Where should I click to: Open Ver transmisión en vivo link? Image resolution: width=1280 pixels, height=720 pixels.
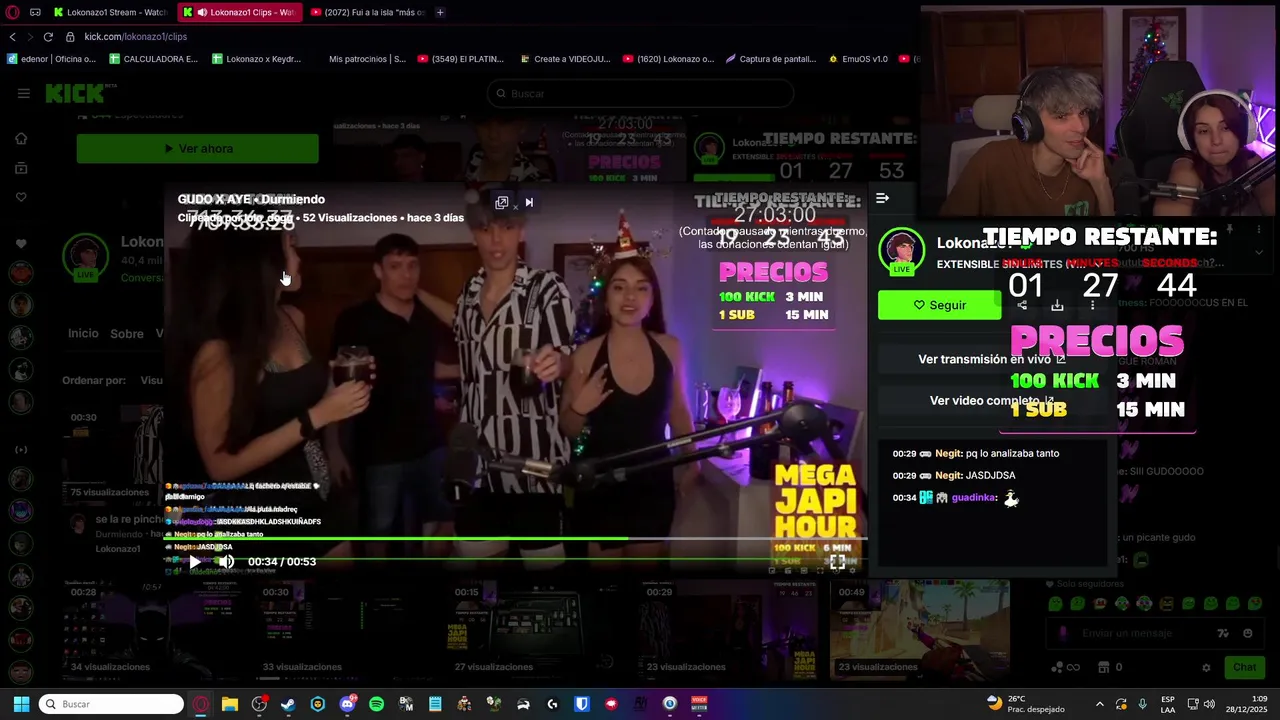[x=992, y=359]
